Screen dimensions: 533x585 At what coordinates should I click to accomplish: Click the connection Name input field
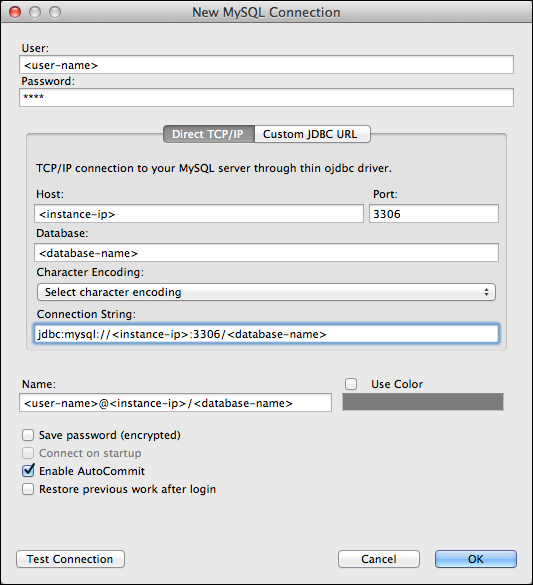click(x=175, y=403)
